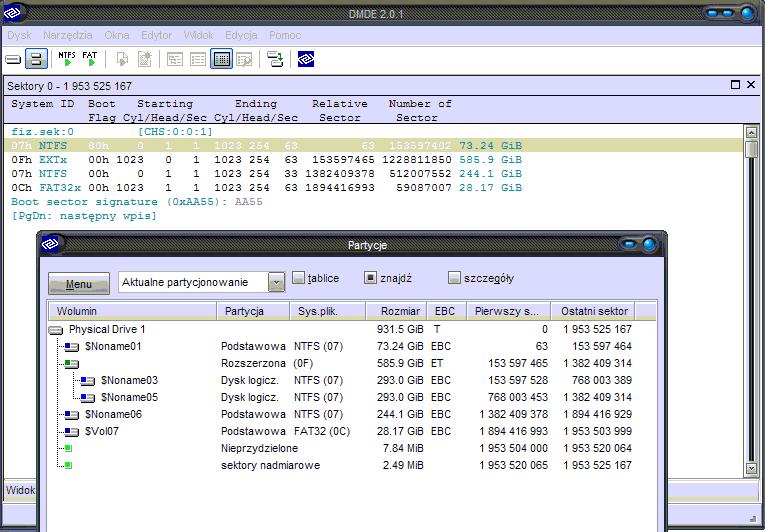Click the sektory nadmiarowe row green icon
The height and width of the screenshot is (532, 765).
pyautogui.click(x=68, y=466)
